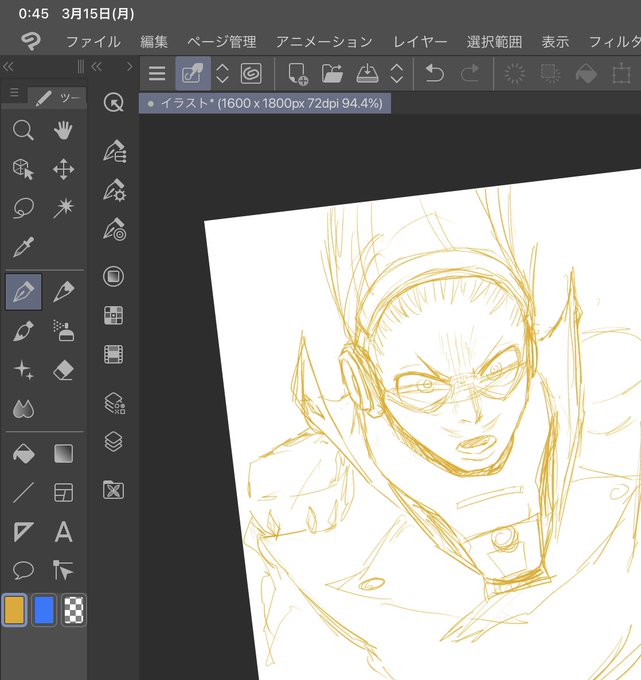This screenshot has width=641, height=680.
Task: Open the Color Wheel palette icon
Action: click(x=114, y=276)
